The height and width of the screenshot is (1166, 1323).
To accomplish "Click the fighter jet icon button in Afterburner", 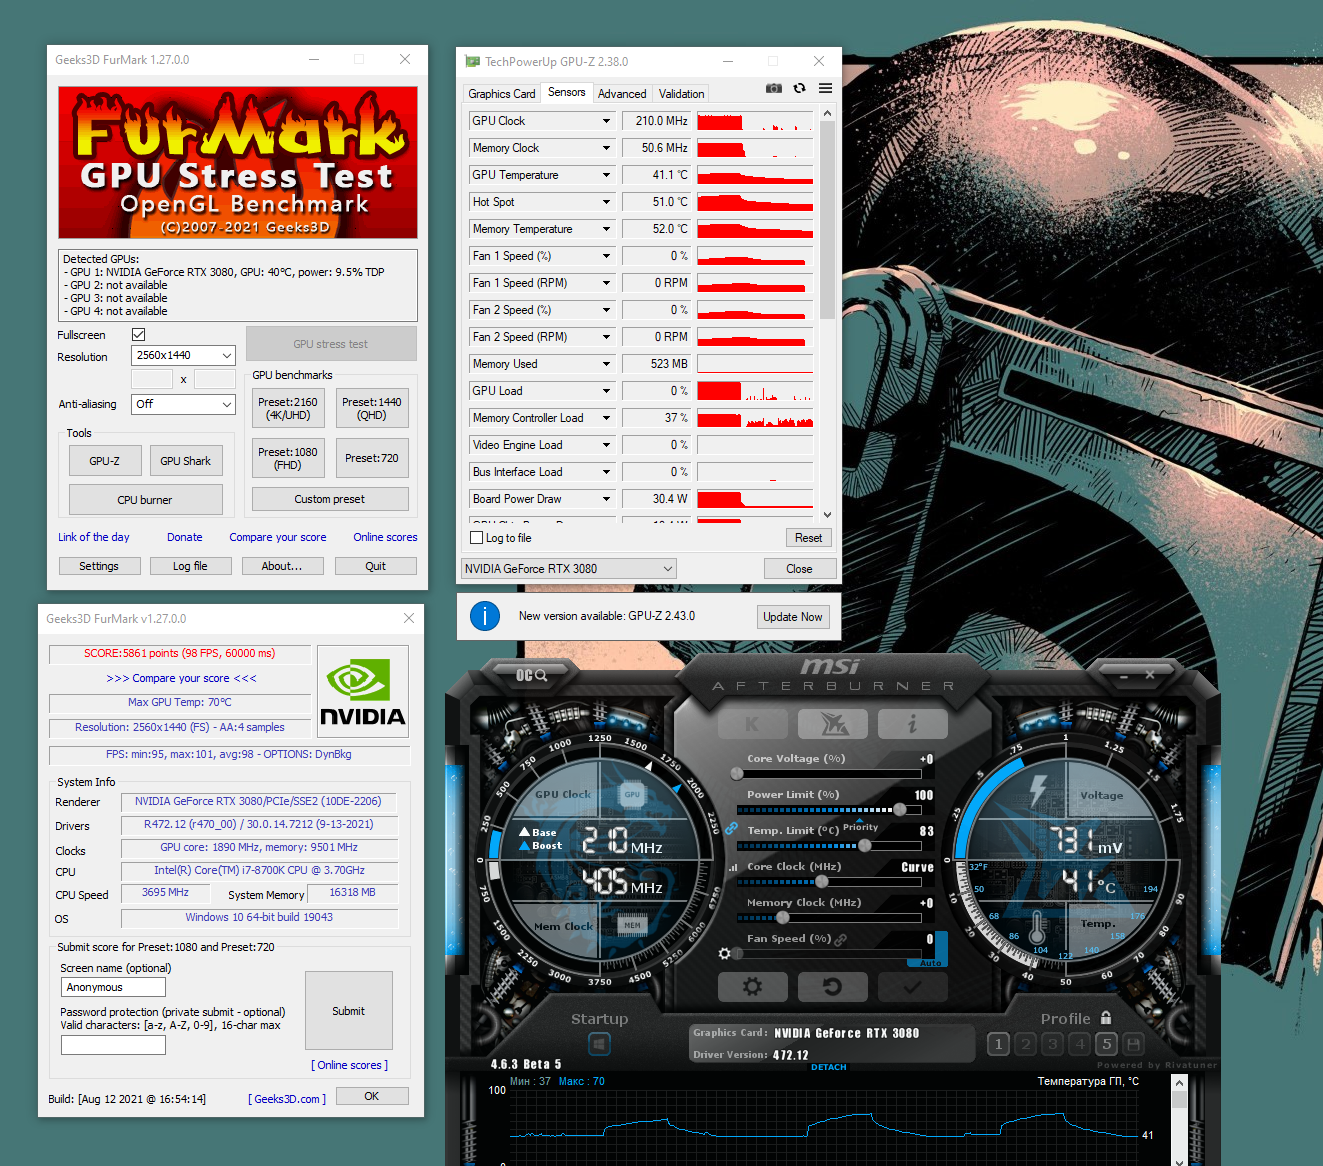I will pos(832,724).
